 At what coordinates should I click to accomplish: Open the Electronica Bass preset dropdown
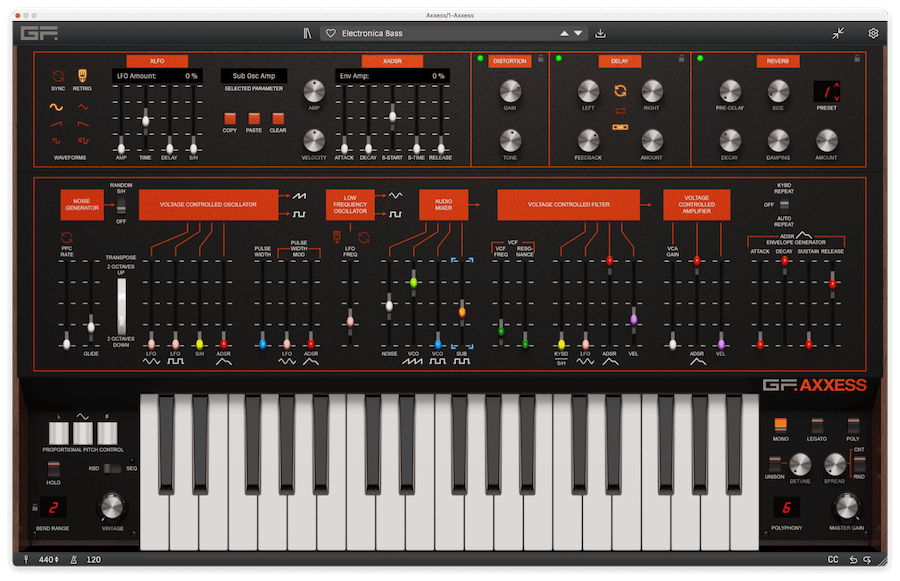click(x=453, y=33)
